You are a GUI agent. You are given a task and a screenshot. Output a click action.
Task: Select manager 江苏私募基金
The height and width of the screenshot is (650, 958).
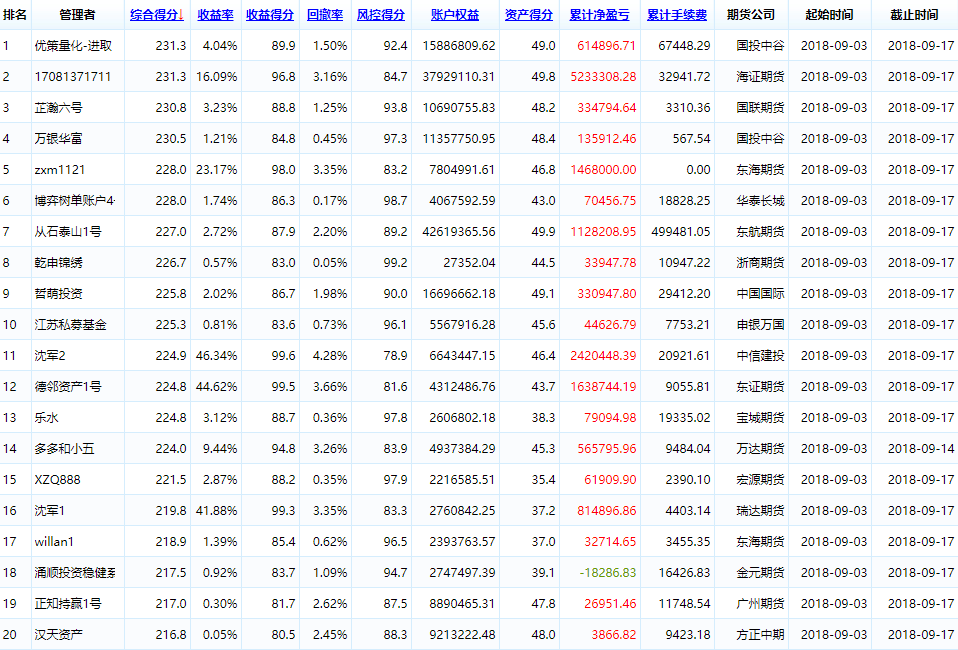click(70, 325)
